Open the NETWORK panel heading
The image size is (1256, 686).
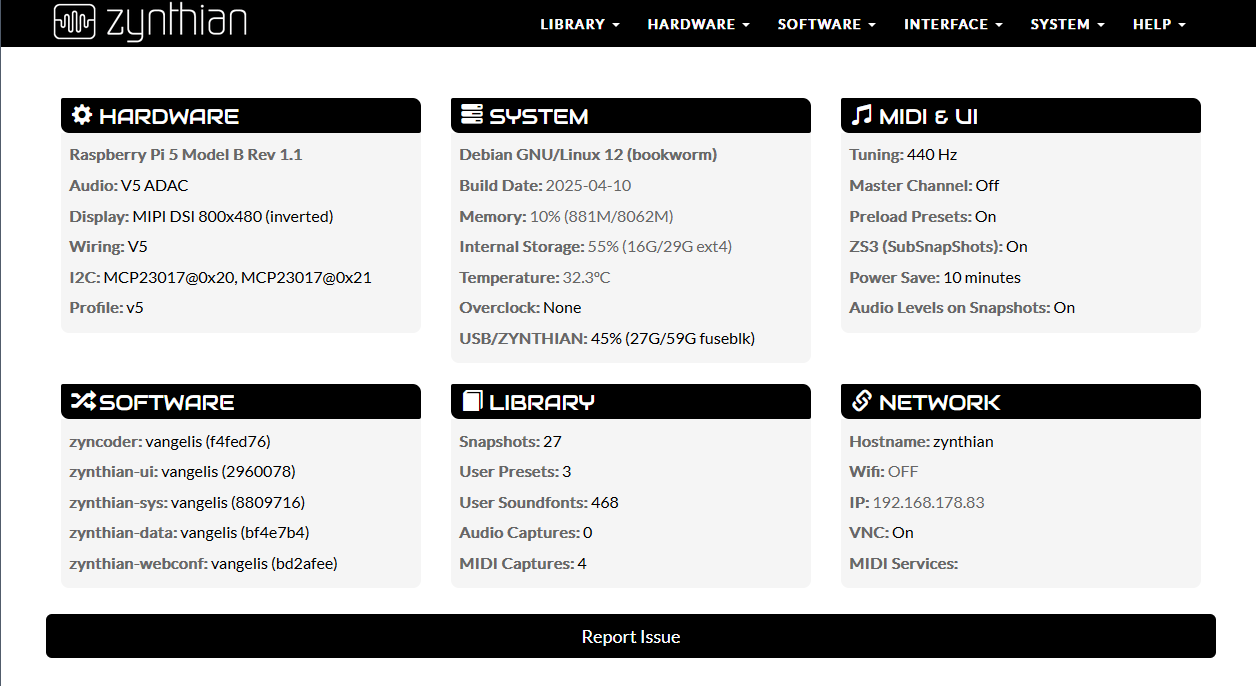tap(1021, 401)
